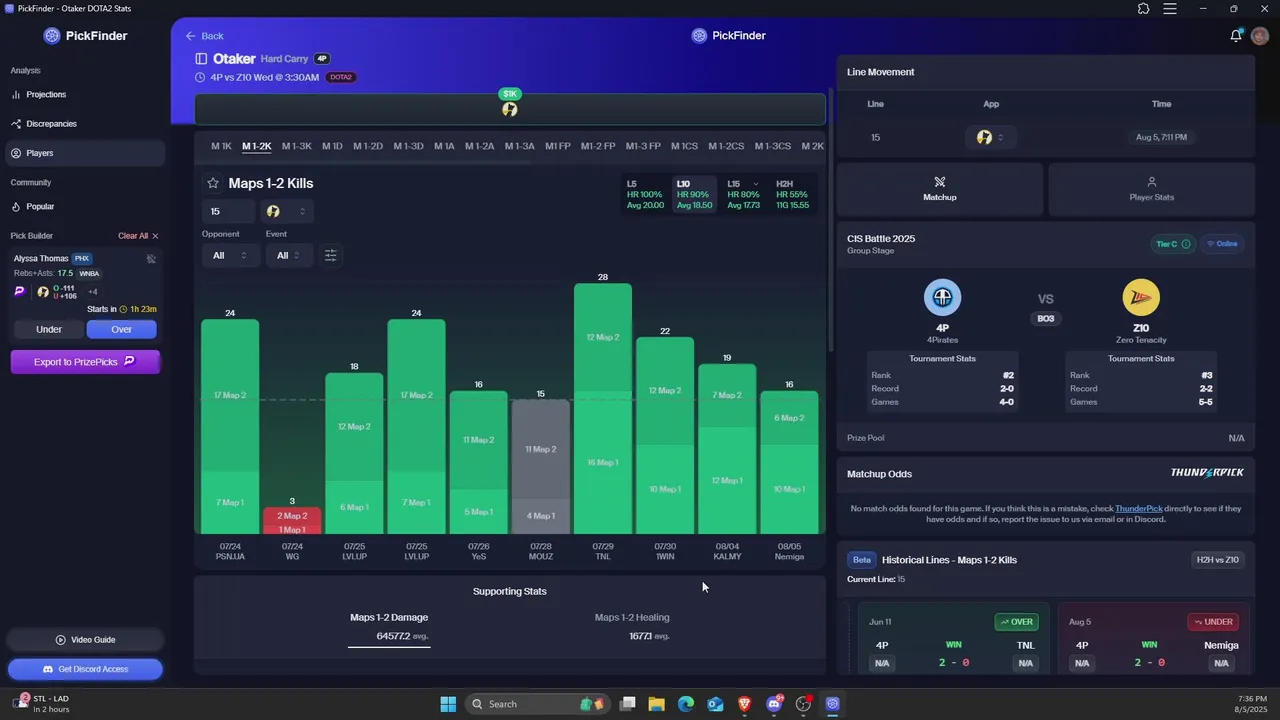Click Get Discord Access button
This screenshot has width=1280, height=720.
[85, 669]
